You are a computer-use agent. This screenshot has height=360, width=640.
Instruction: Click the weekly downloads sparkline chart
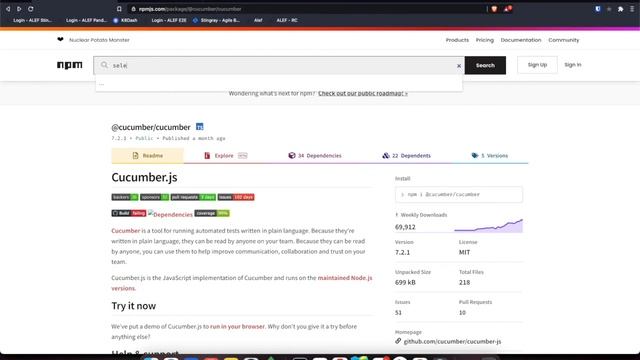tap(488, 226)
